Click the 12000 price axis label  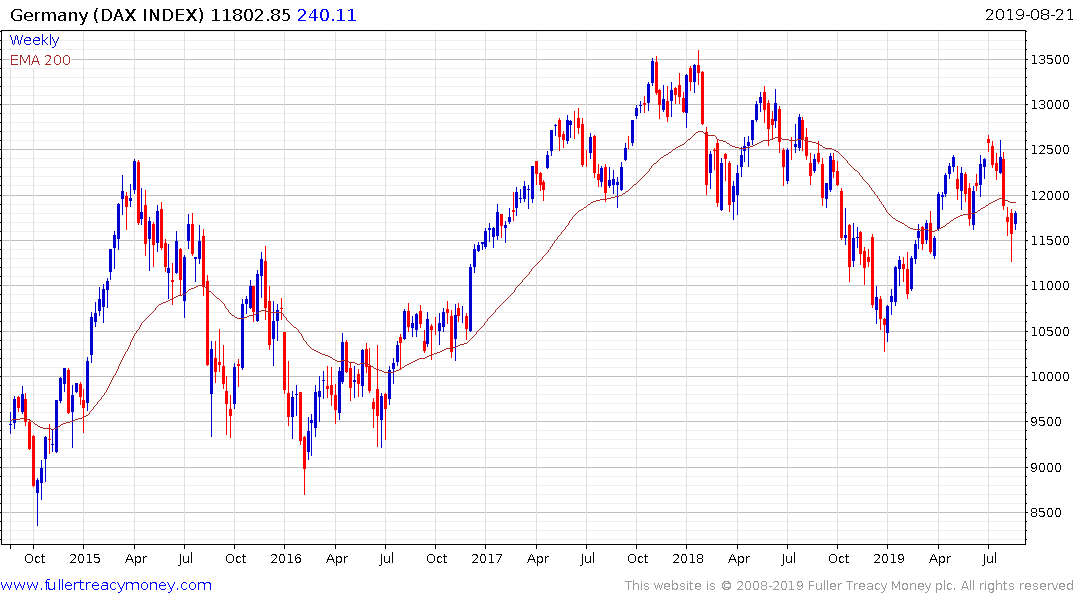pyautogui.click(x=1050, y=195)
